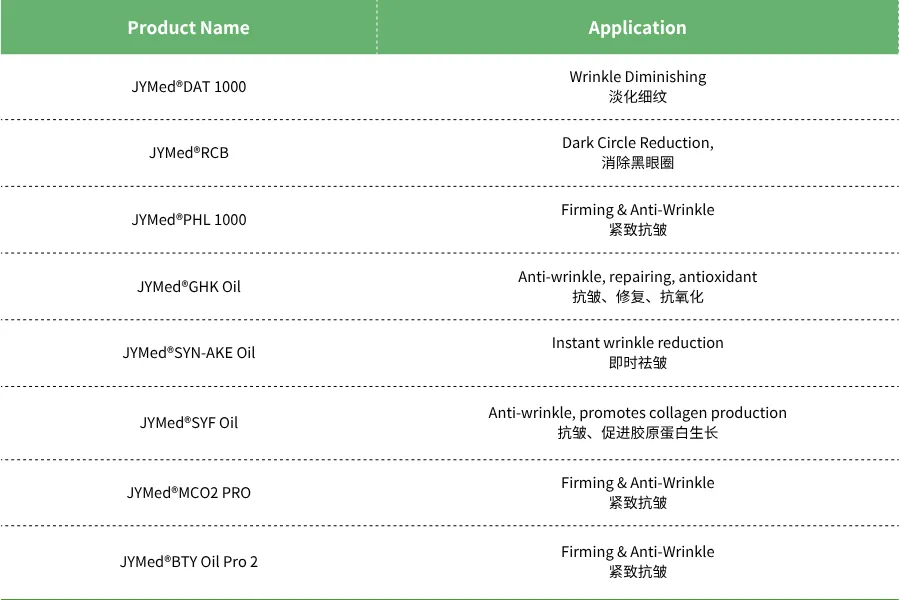The width and height of the screenshot is (900, 600).
Task: Click 紧致抗皱 in the BTY Oil Pro 2 row
Action: coord(638,572)
